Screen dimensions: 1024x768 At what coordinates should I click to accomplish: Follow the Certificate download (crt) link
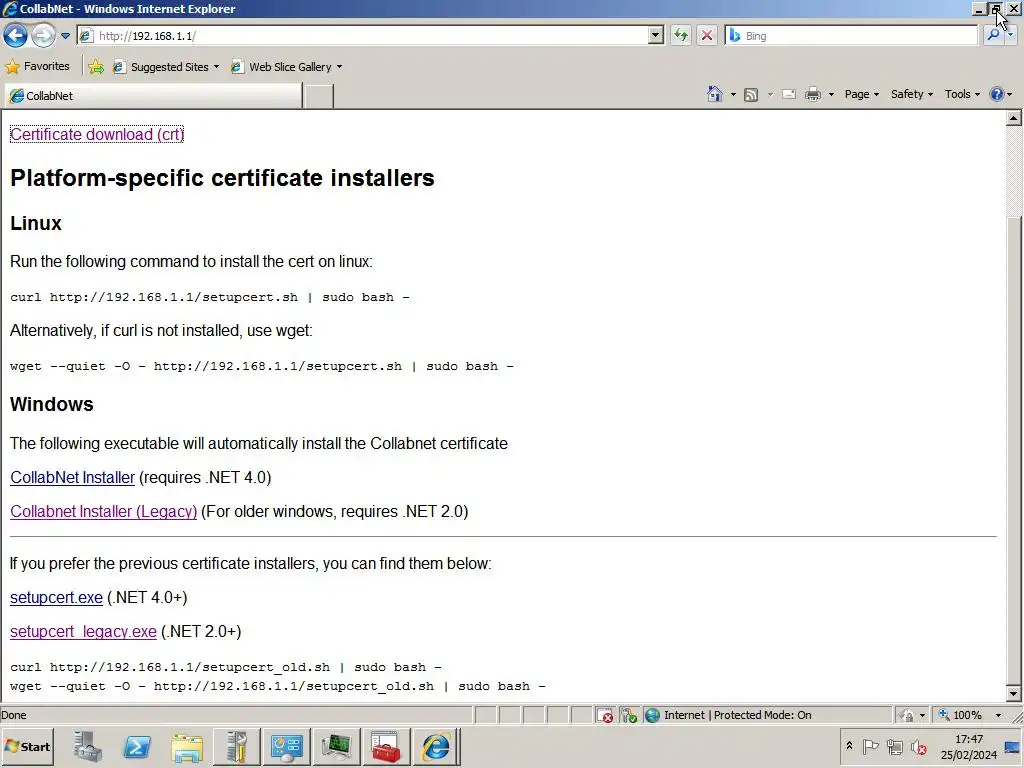(97, 135)
